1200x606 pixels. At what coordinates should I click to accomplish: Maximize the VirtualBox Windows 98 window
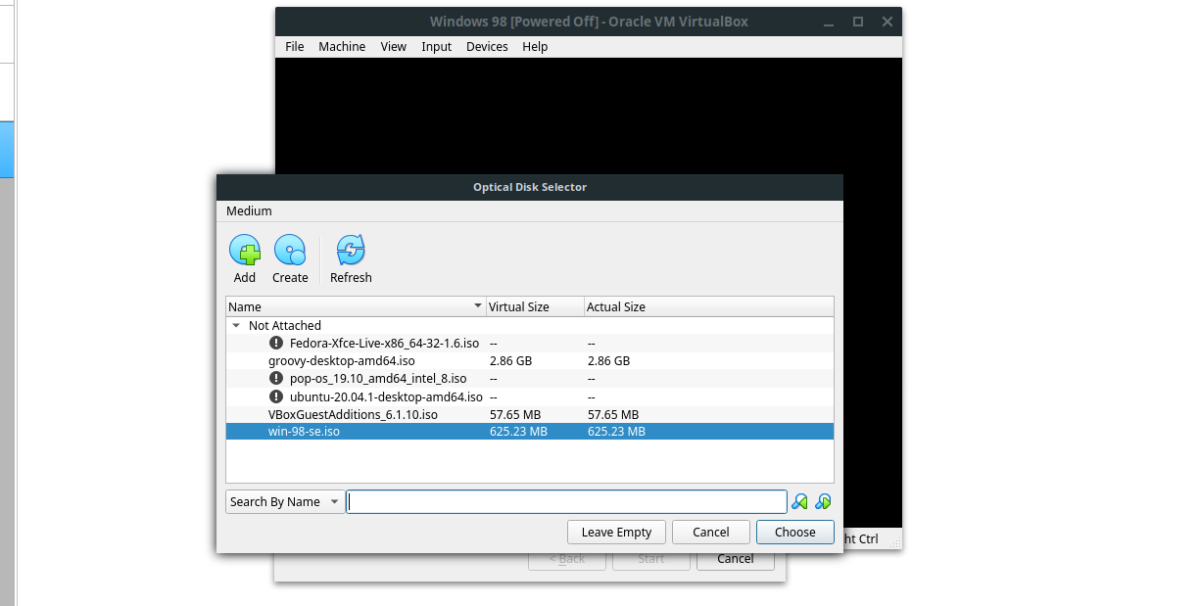pos(858,22)
